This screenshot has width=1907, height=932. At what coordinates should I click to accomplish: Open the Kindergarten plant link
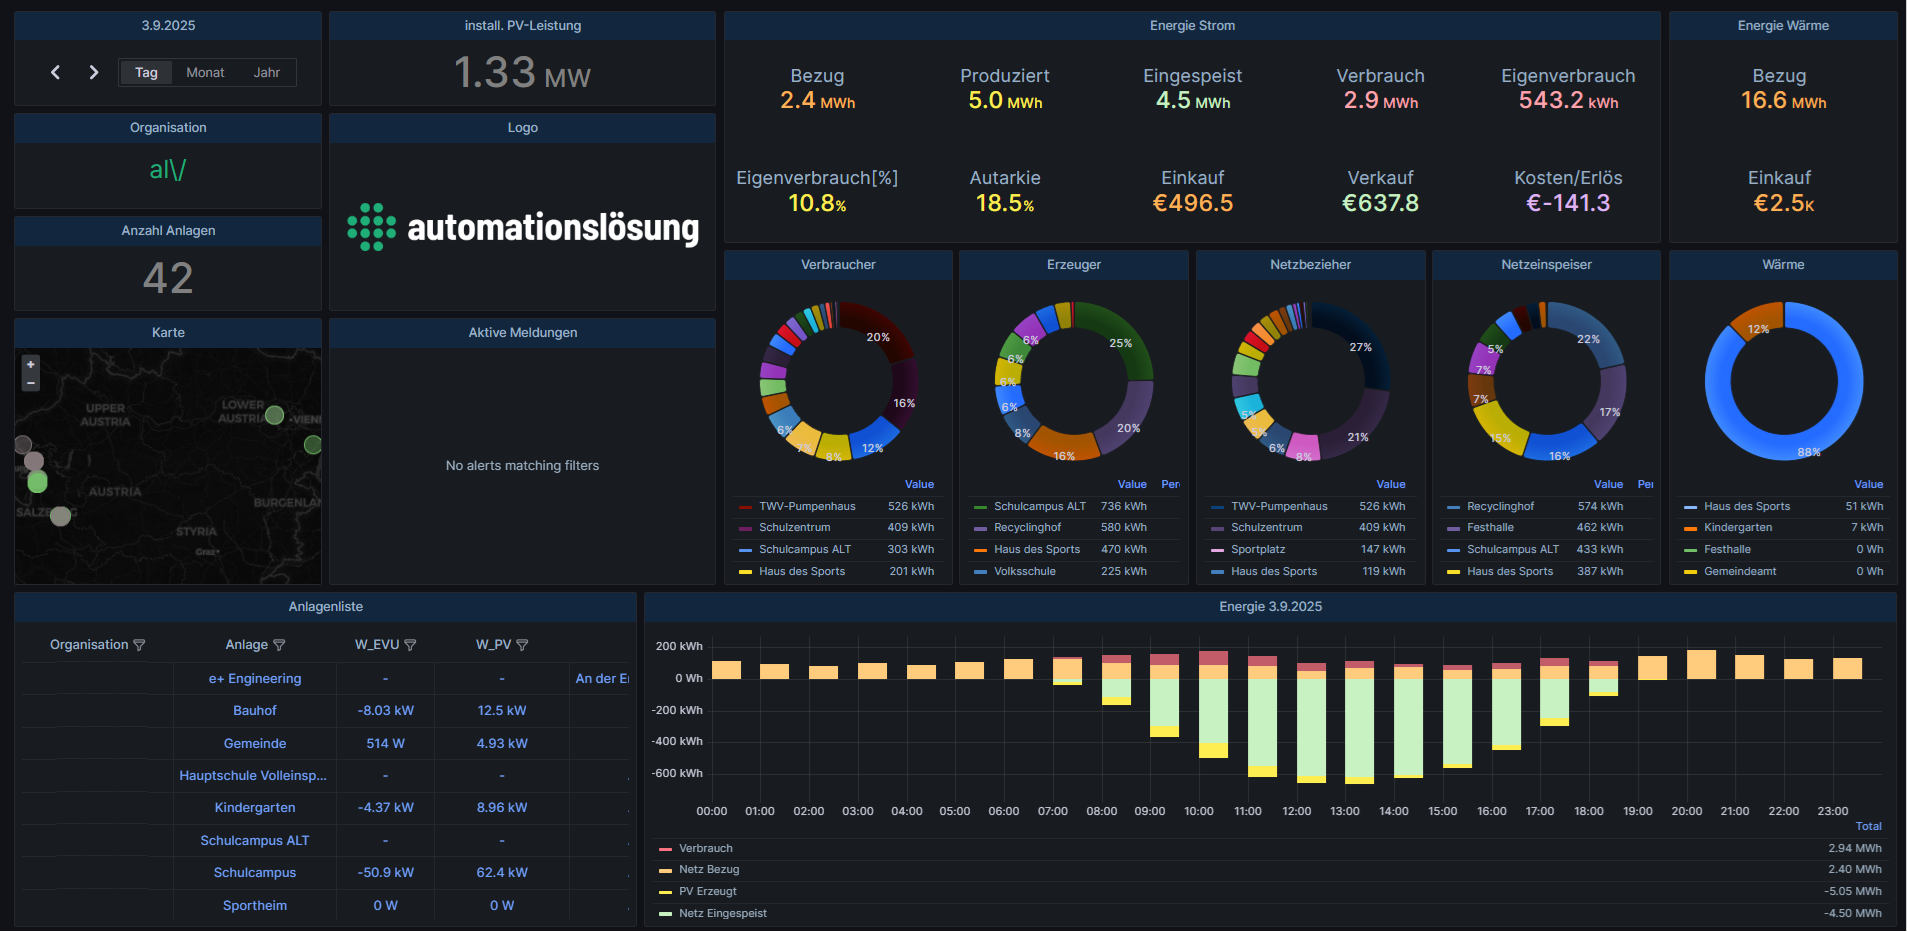[x=255, y=807]
